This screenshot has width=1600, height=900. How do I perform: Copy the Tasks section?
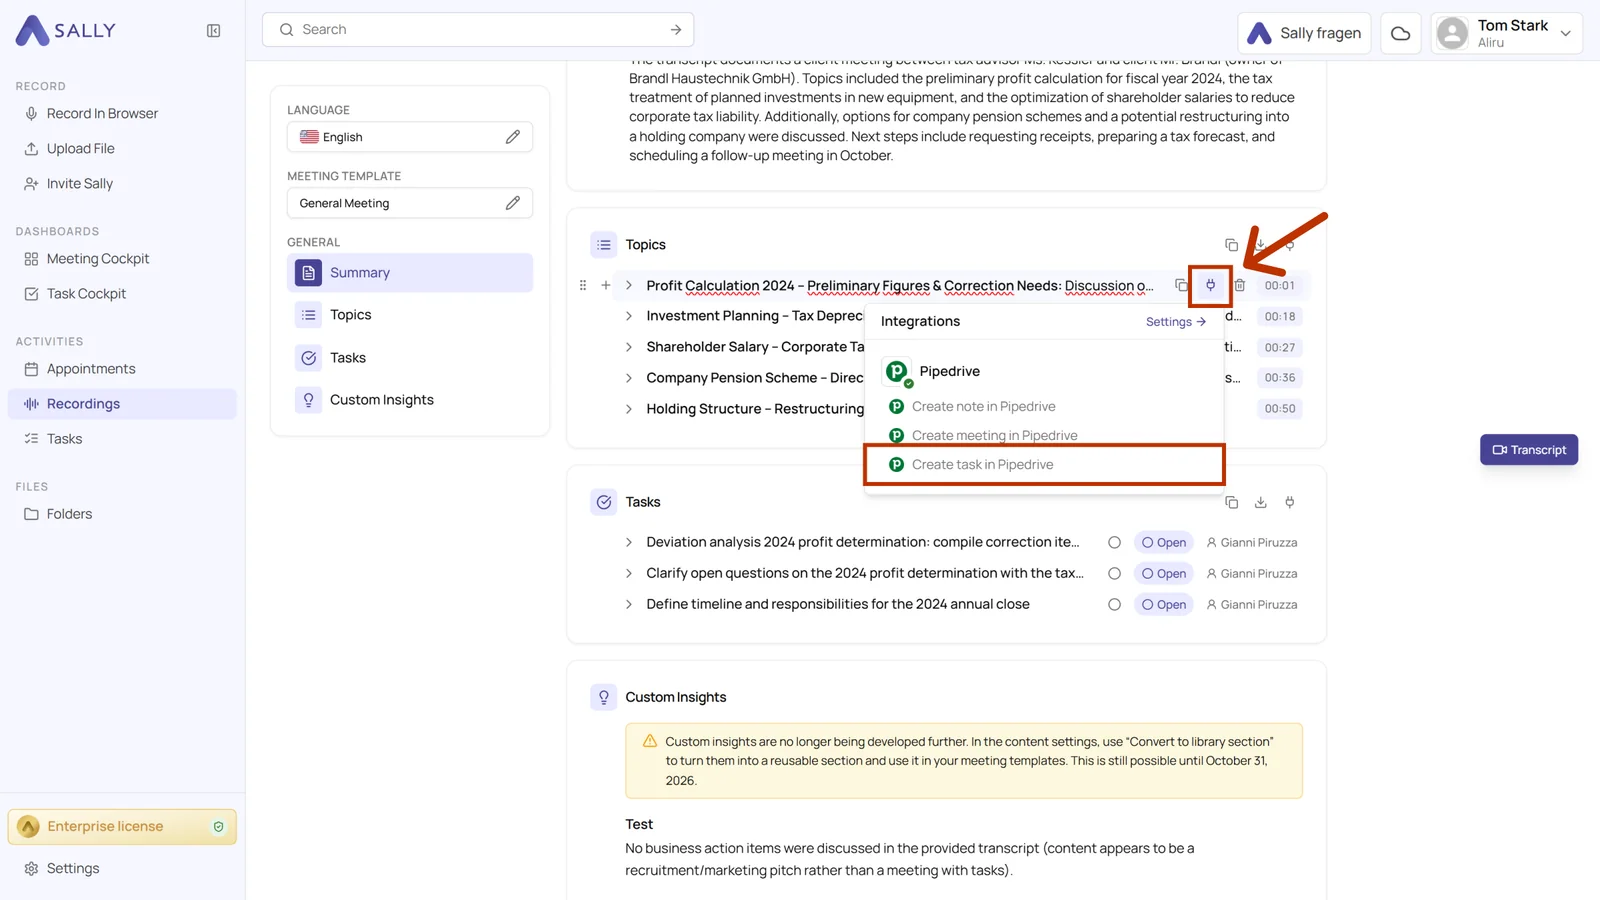pyautogui.click(x=1231, y=502)
